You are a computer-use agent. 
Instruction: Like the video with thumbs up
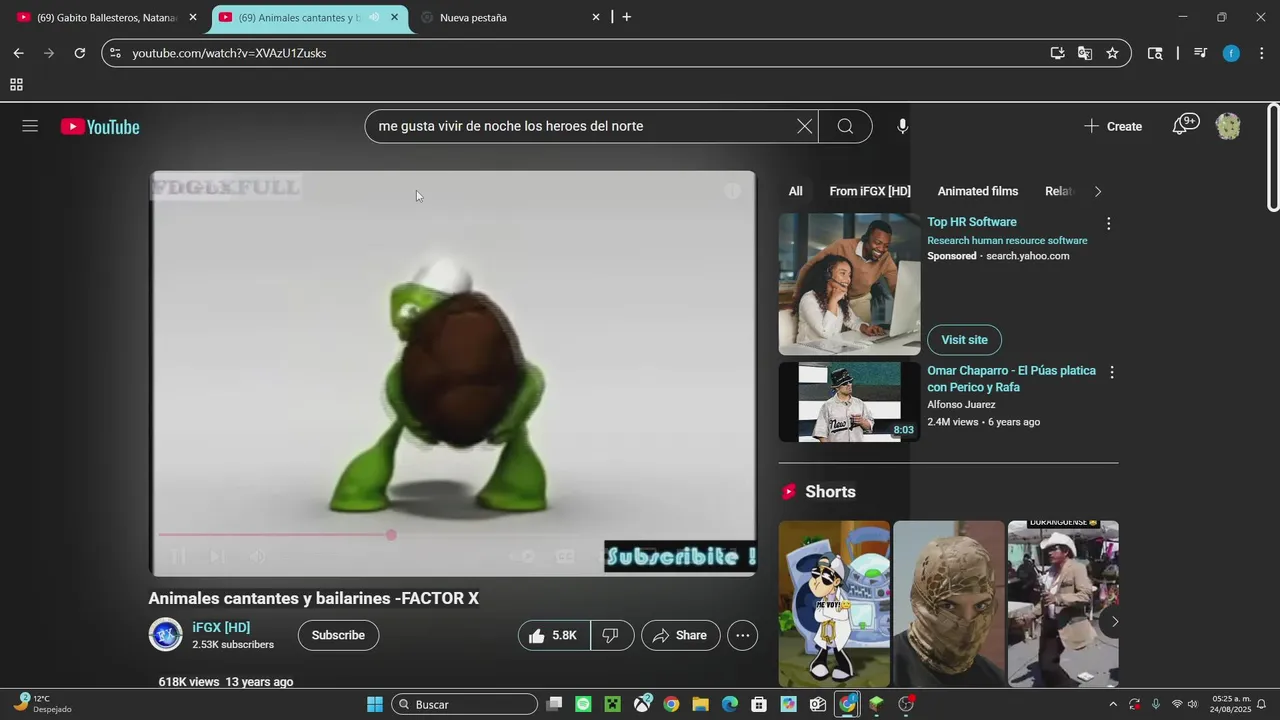554,635
